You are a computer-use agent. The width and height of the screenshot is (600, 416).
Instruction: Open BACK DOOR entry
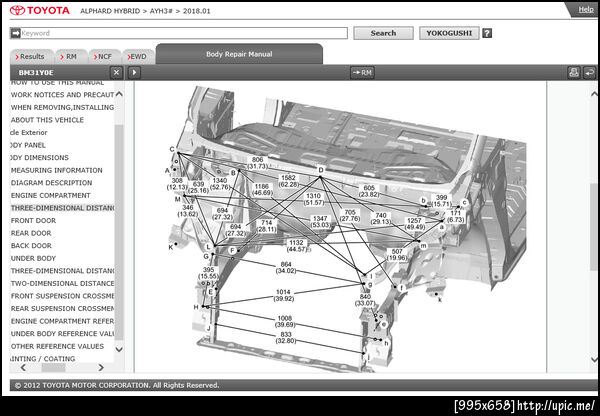[x=31, y=245]
